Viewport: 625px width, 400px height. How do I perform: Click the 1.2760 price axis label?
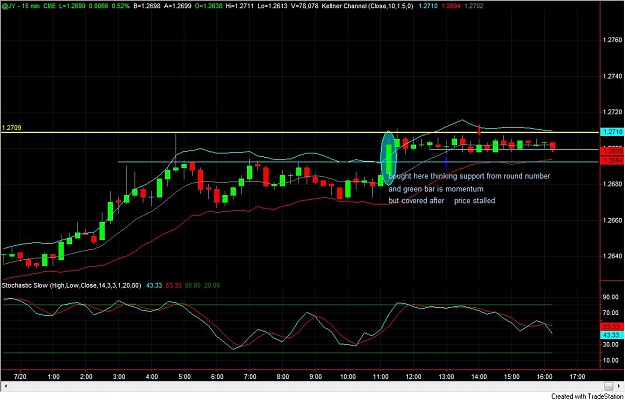(x=611, y=40)
